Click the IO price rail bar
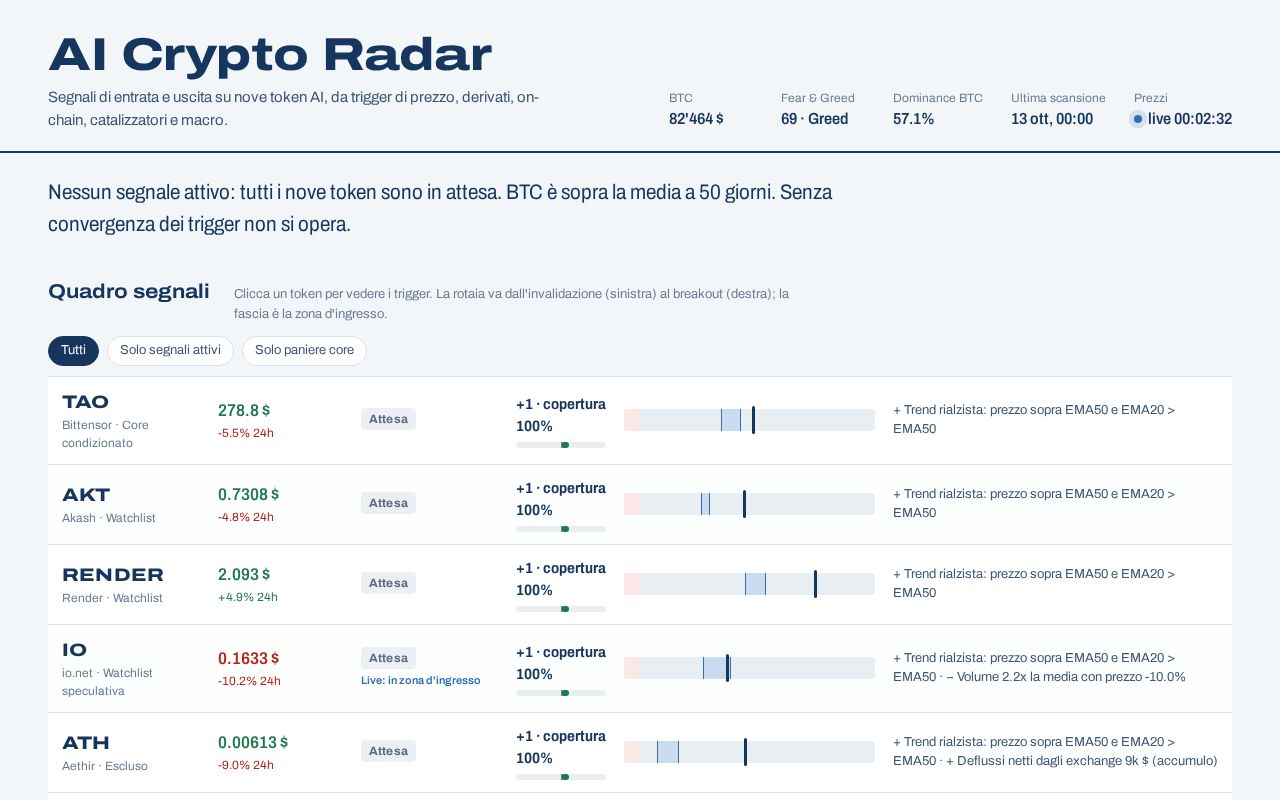 749,668
